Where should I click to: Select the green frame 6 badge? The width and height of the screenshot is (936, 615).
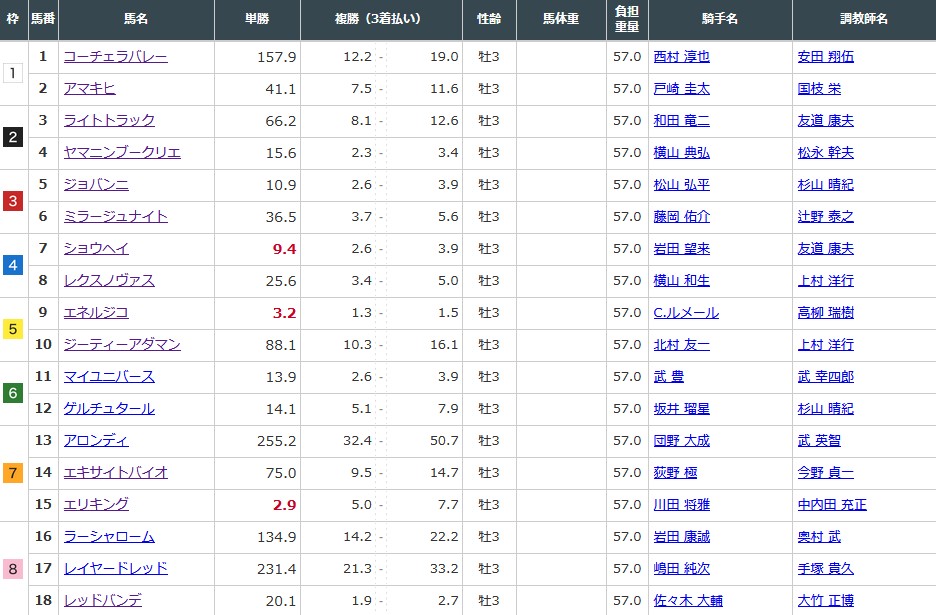click(x=13, y=393)
